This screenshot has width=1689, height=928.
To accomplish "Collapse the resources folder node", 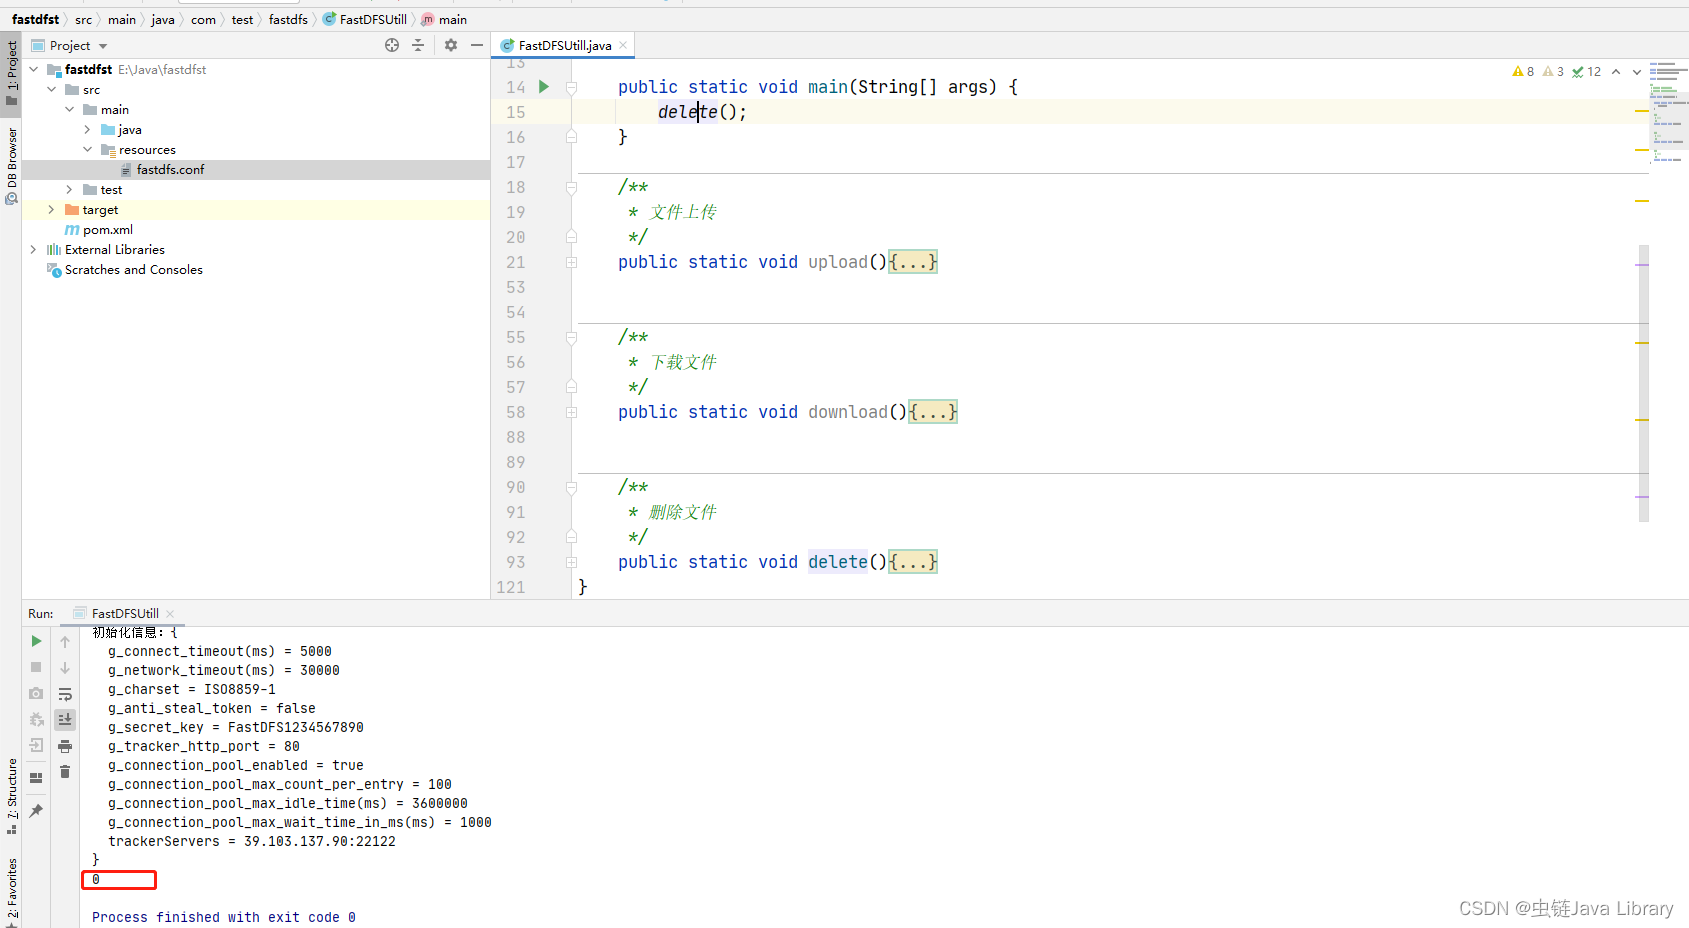I will click(x=88, y=149).
